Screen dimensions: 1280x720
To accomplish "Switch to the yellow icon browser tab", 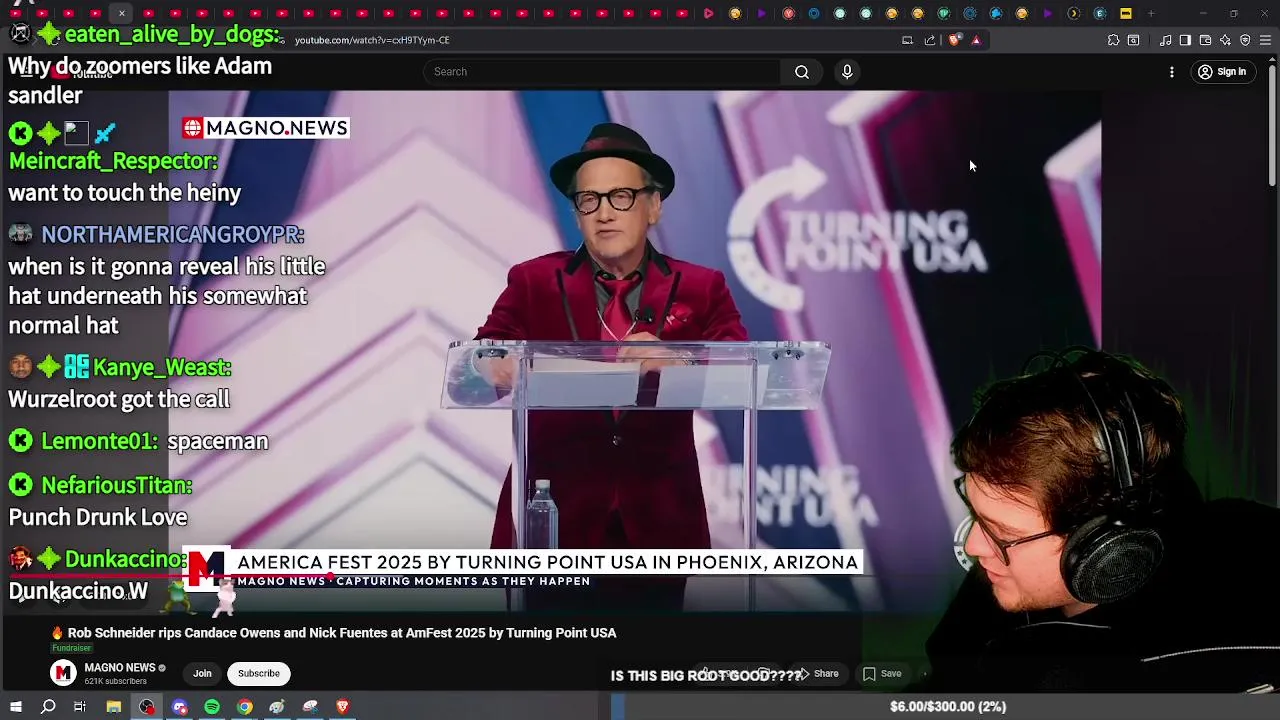I will (x=1125, y=13).
